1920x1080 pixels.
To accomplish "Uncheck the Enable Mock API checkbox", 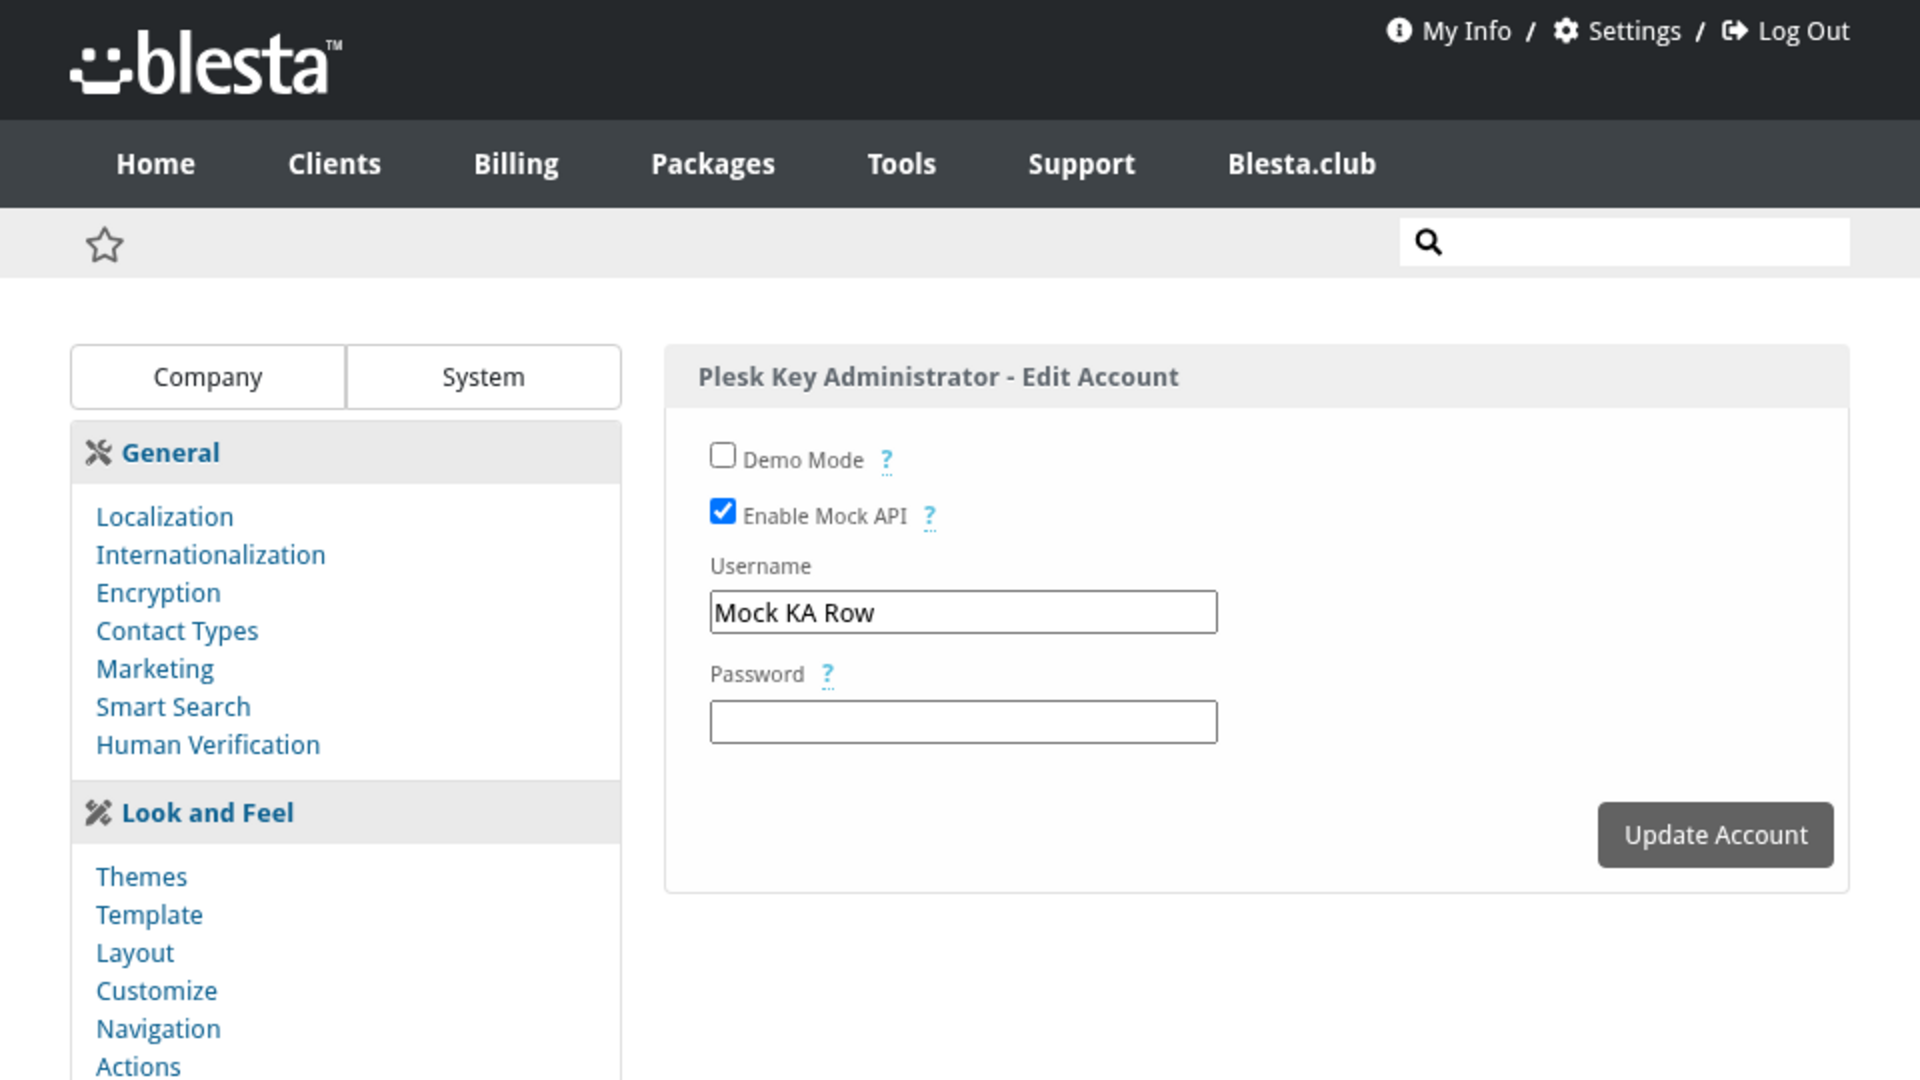I will tap(722, 511).
